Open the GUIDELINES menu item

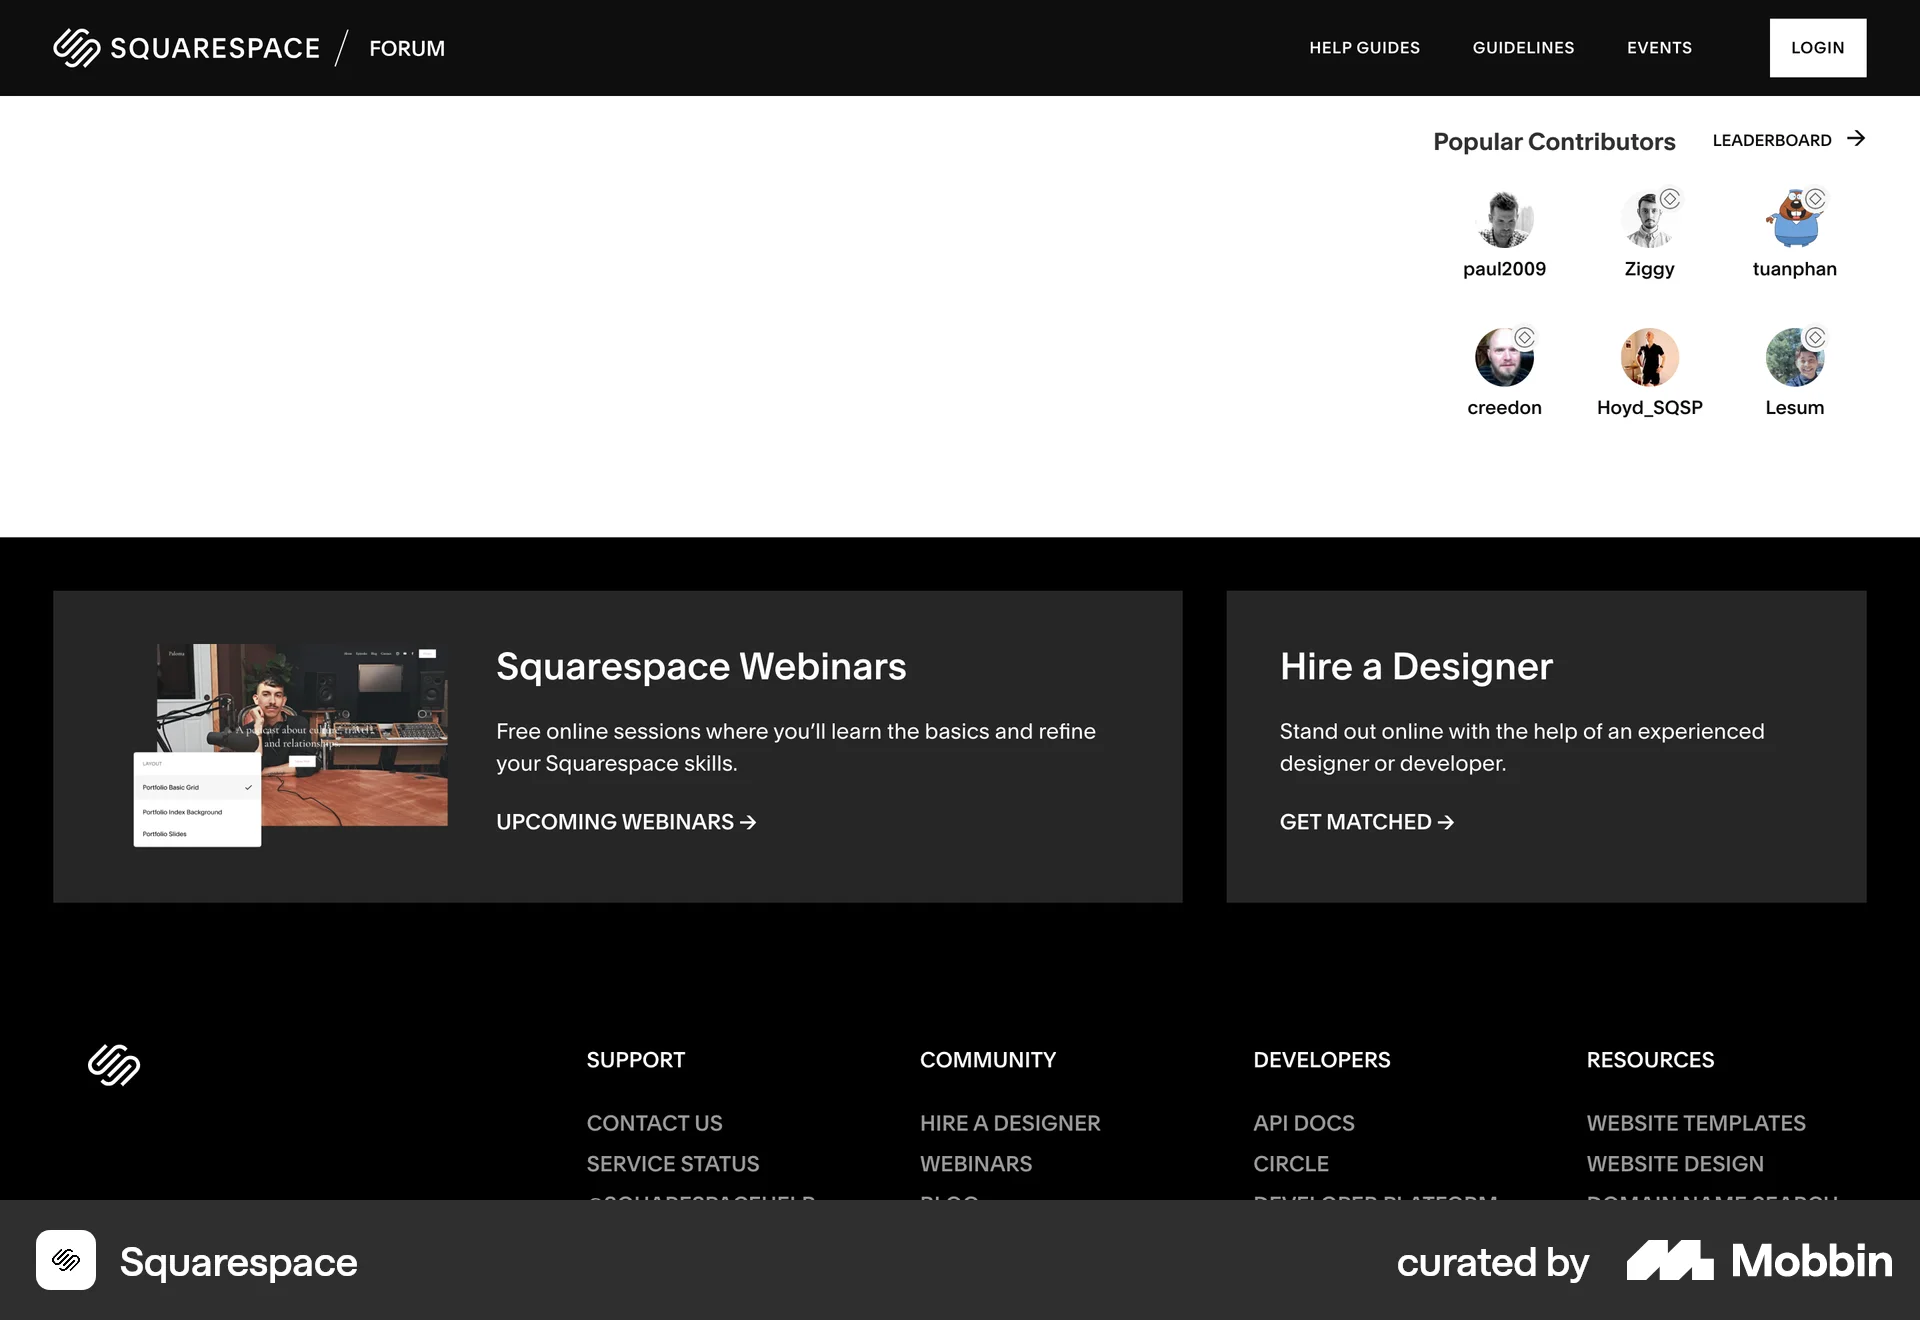(1522, 47)
